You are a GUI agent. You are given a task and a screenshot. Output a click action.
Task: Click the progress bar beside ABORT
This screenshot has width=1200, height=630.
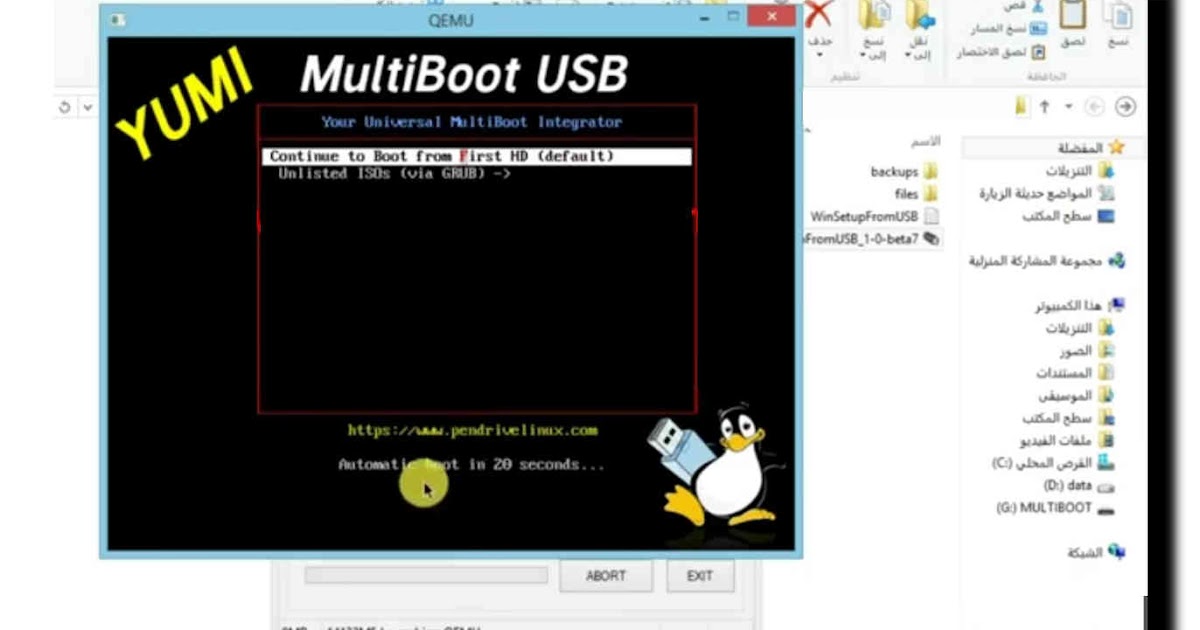426,575
